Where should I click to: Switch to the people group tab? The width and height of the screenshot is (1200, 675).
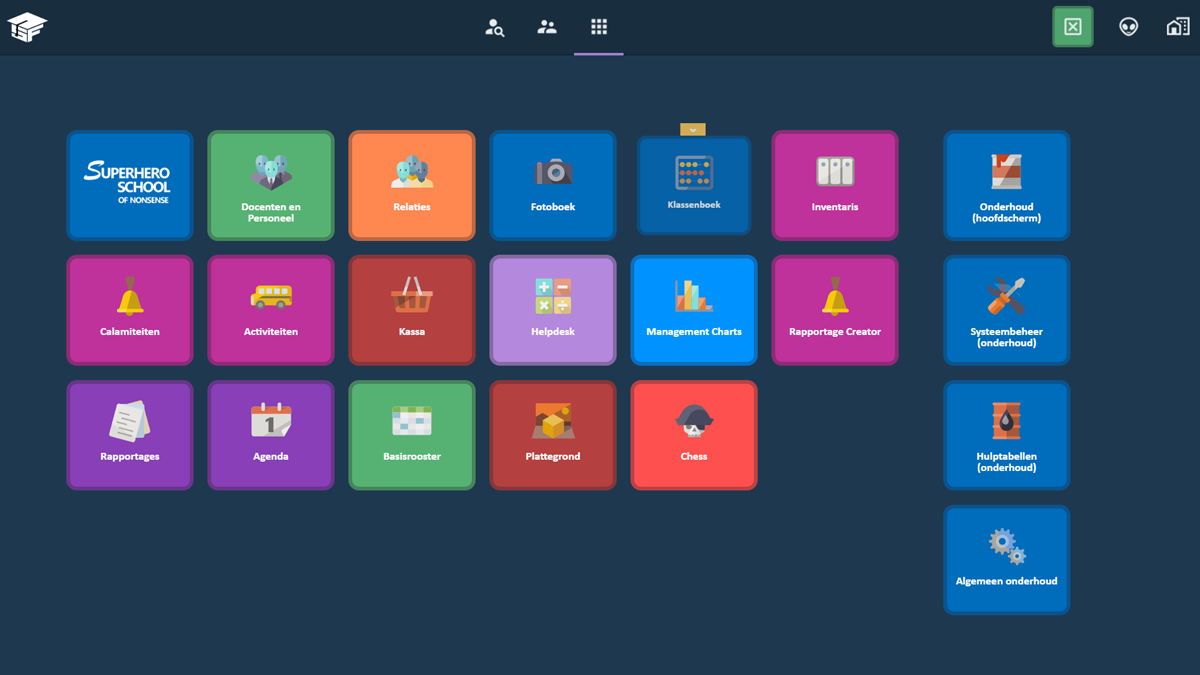pos(547,27)
